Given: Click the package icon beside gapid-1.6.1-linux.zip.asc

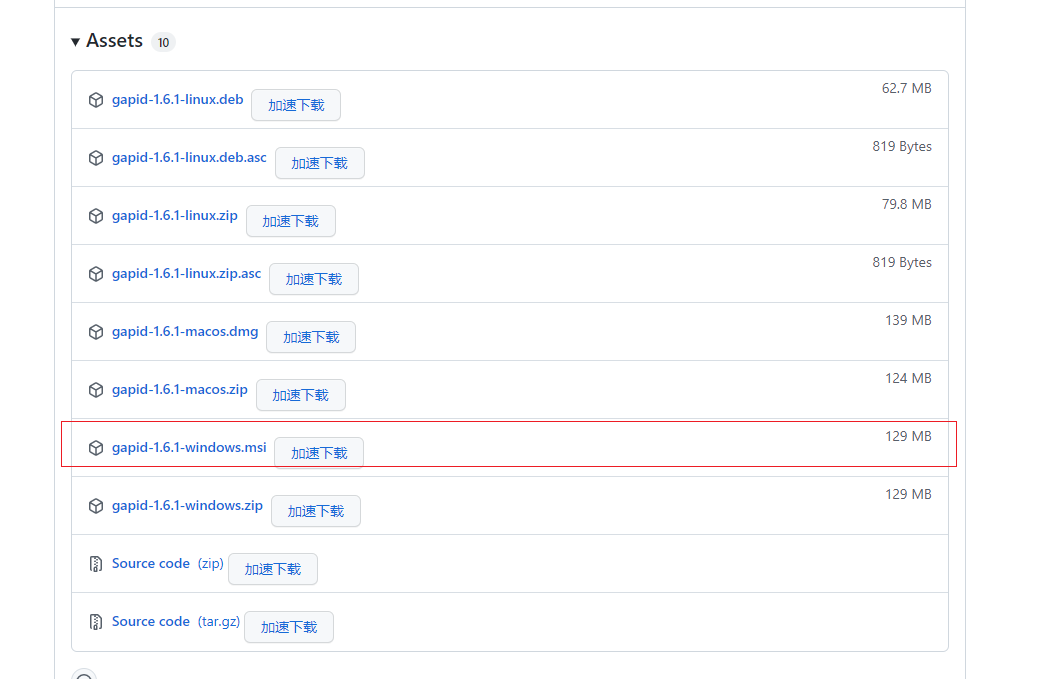Looking at the screenshot, I should coord(95,273).
